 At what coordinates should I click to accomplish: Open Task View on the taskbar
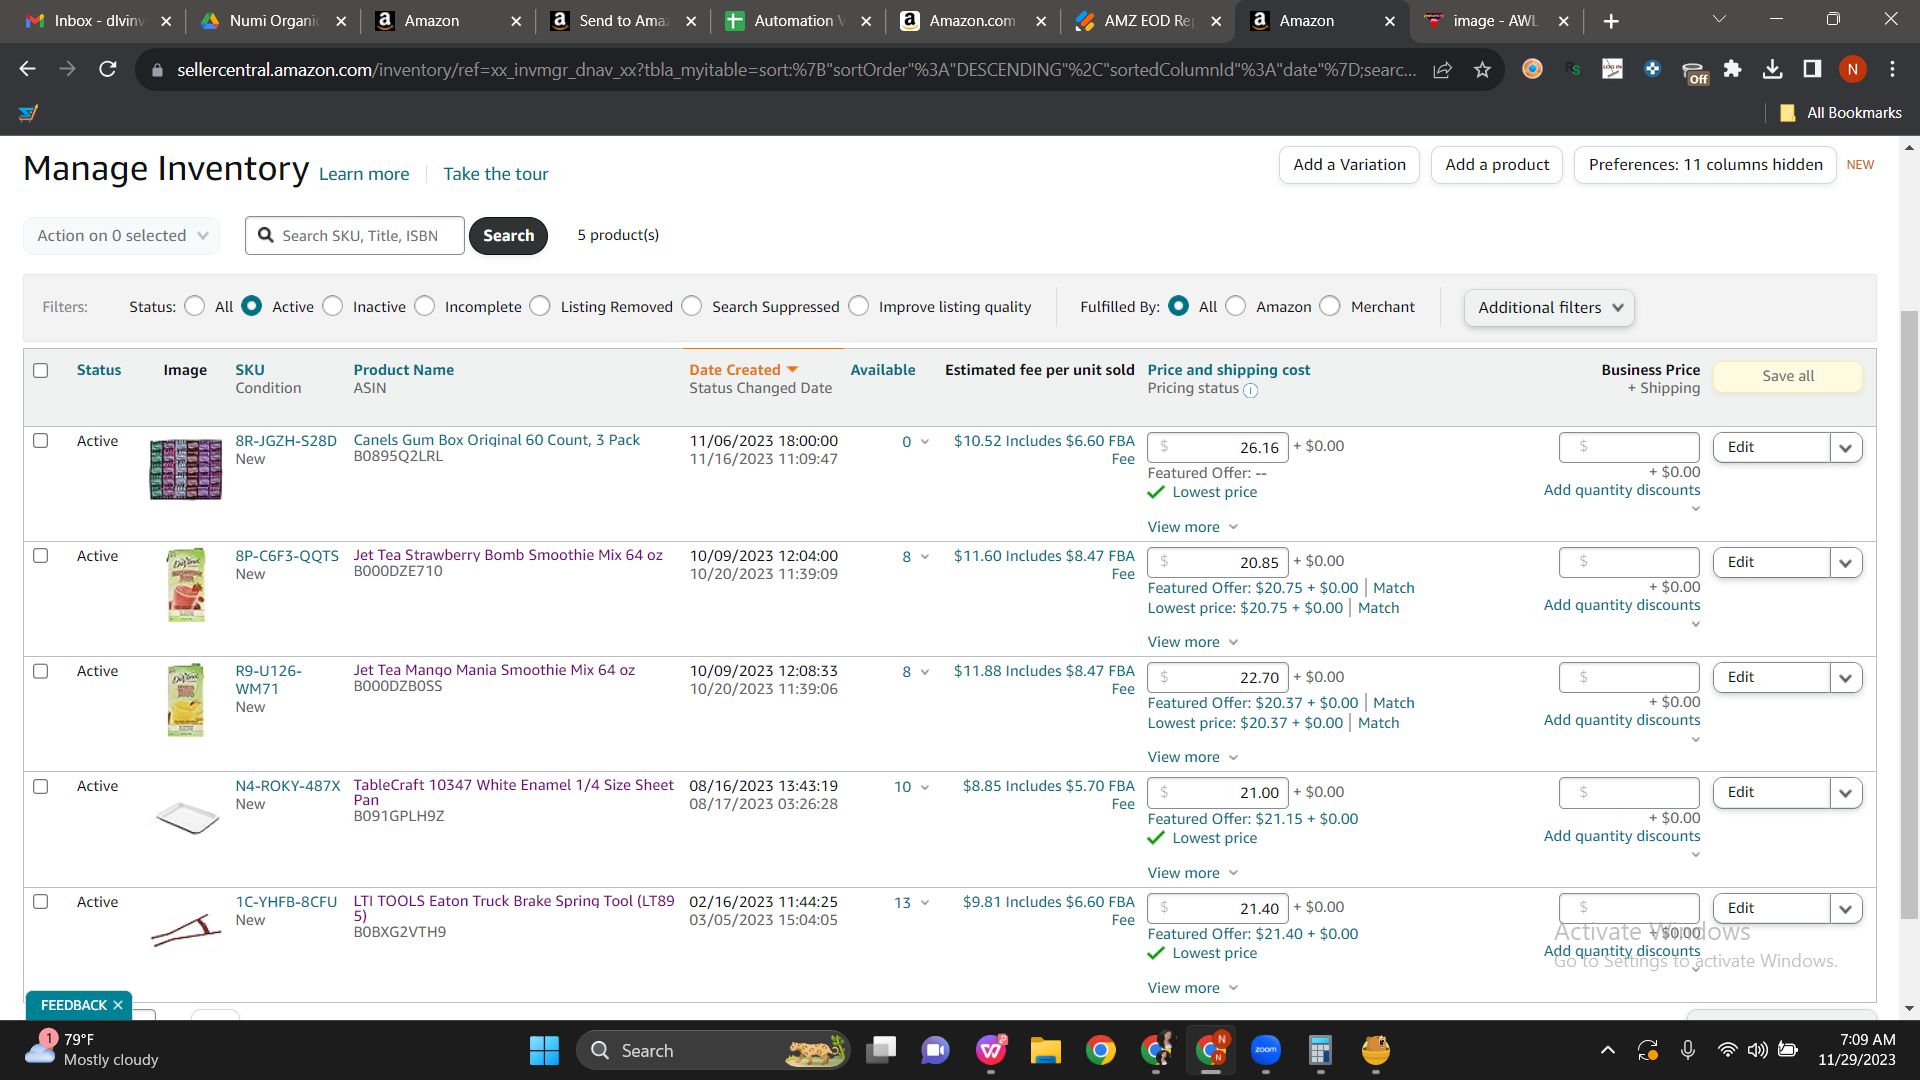point(881,1051)
